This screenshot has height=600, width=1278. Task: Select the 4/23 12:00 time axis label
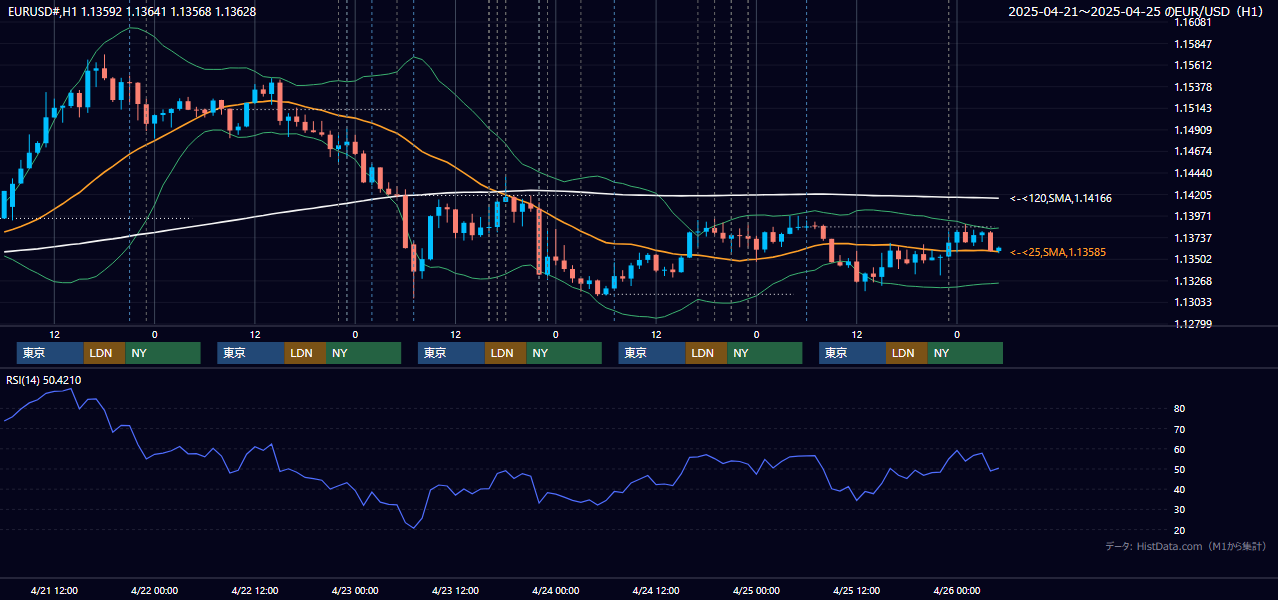tap(456, 591)
